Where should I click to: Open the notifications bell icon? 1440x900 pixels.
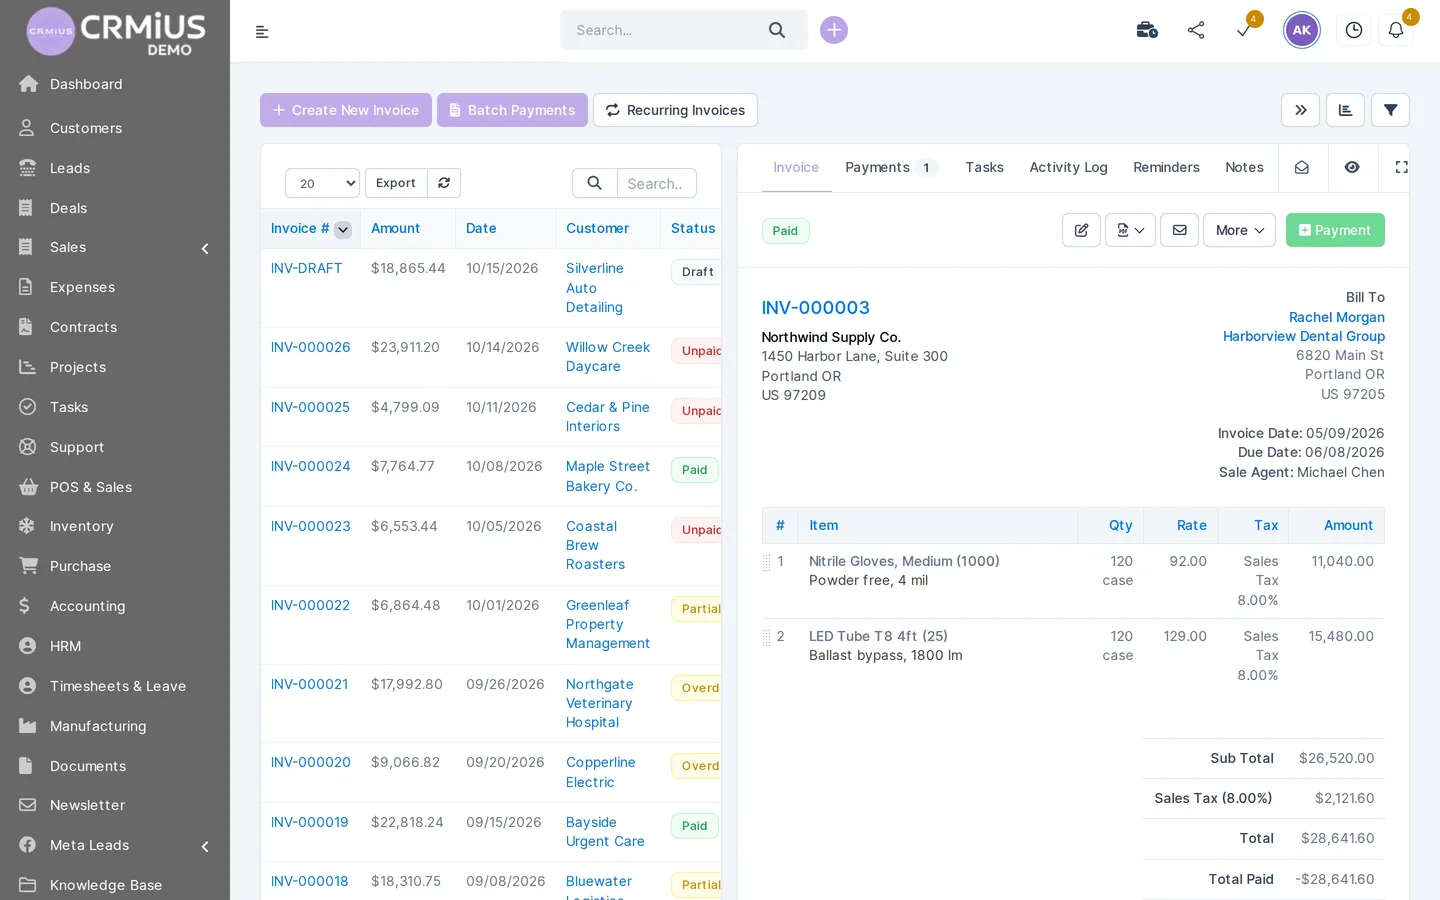coord(1396,30)
